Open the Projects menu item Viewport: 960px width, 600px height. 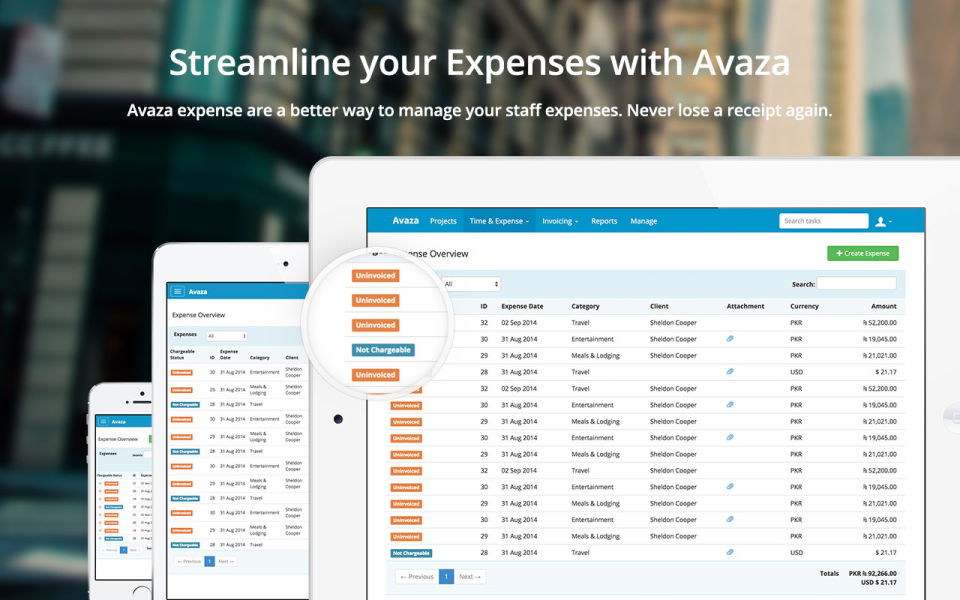point(443,221)
